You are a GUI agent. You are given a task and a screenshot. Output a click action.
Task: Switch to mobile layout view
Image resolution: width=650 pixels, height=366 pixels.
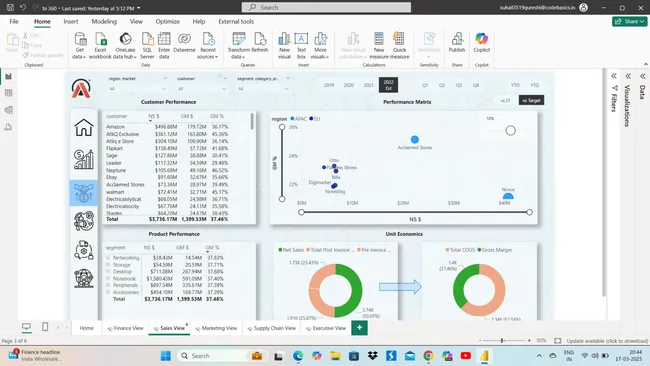pyautogui.click(x=45, y=327)
